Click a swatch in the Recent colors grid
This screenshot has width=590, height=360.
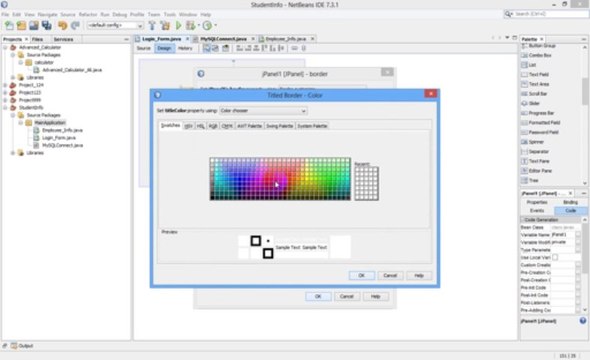pyautogui.click(x=366, y=184)
